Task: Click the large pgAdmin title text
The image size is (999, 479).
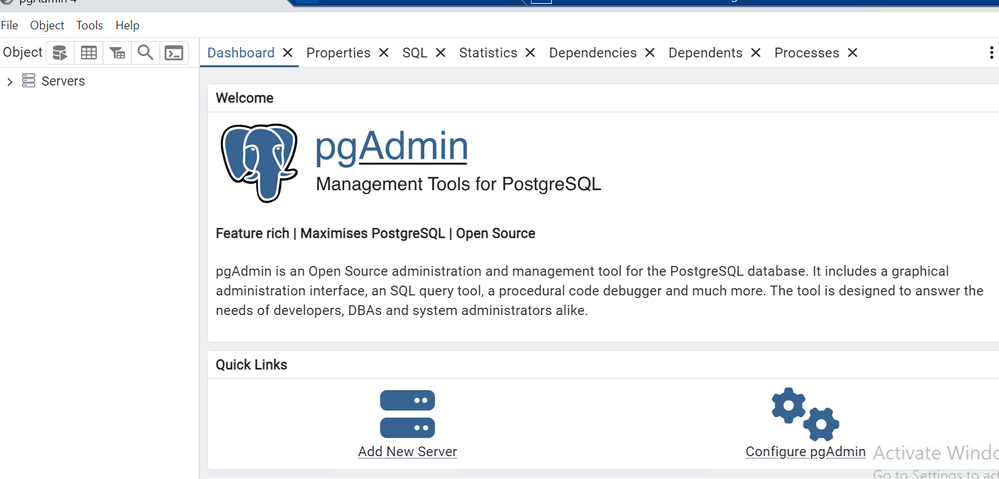Action: coord(391,147)
